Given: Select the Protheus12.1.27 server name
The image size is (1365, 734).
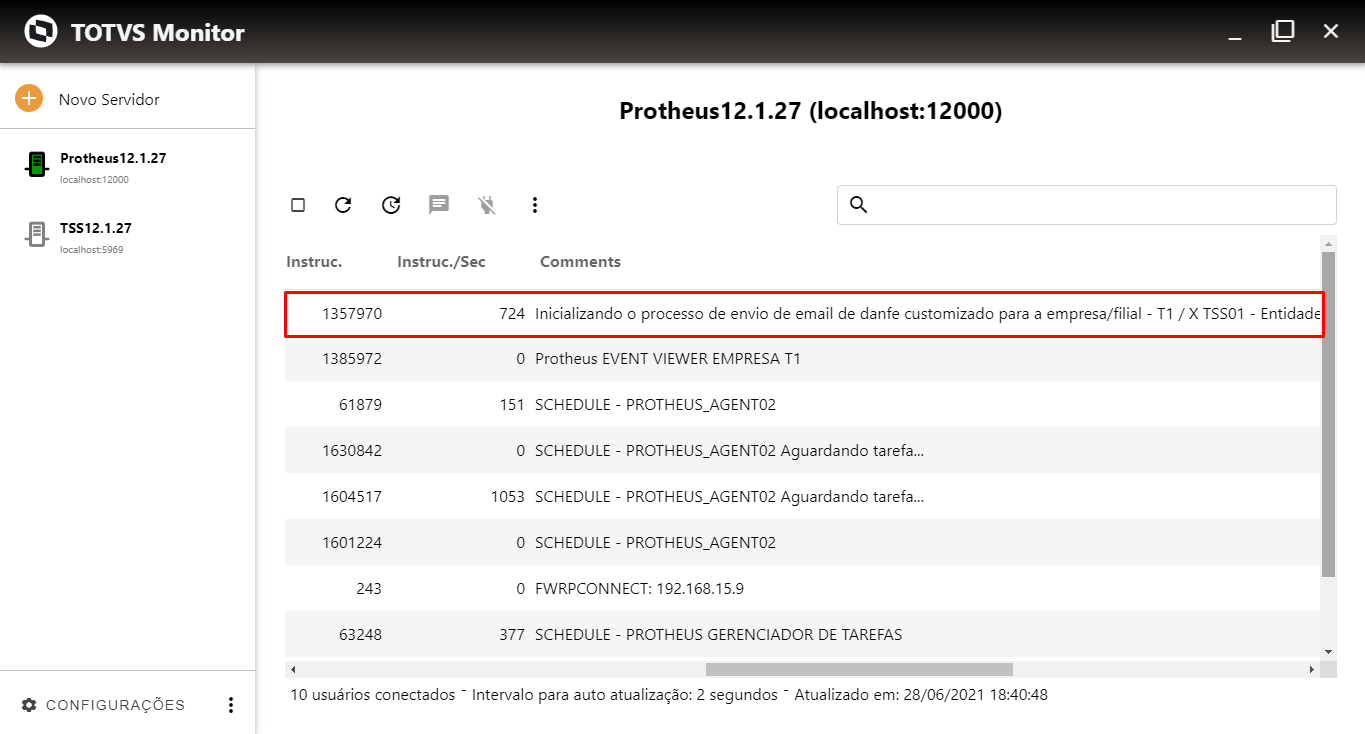Looking at the screenshot, I should [113, 158].
